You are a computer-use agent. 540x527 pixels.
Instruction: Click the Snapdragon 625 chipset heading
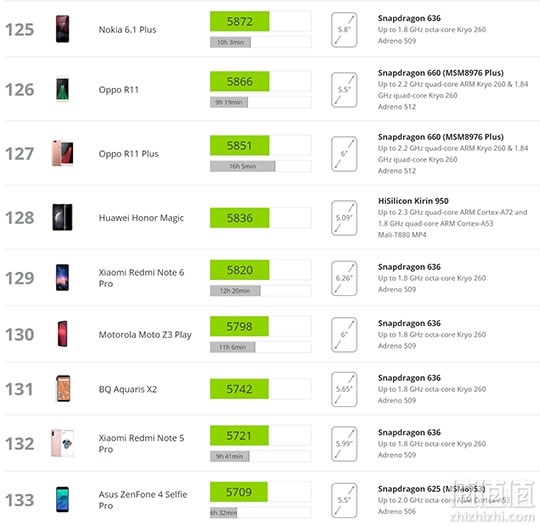pyautogui.click(x=431, y=489)
